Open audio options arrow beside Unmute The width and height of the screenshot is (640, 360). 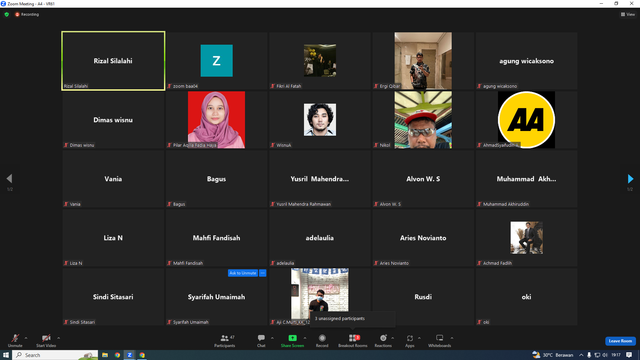coord(26,338)
